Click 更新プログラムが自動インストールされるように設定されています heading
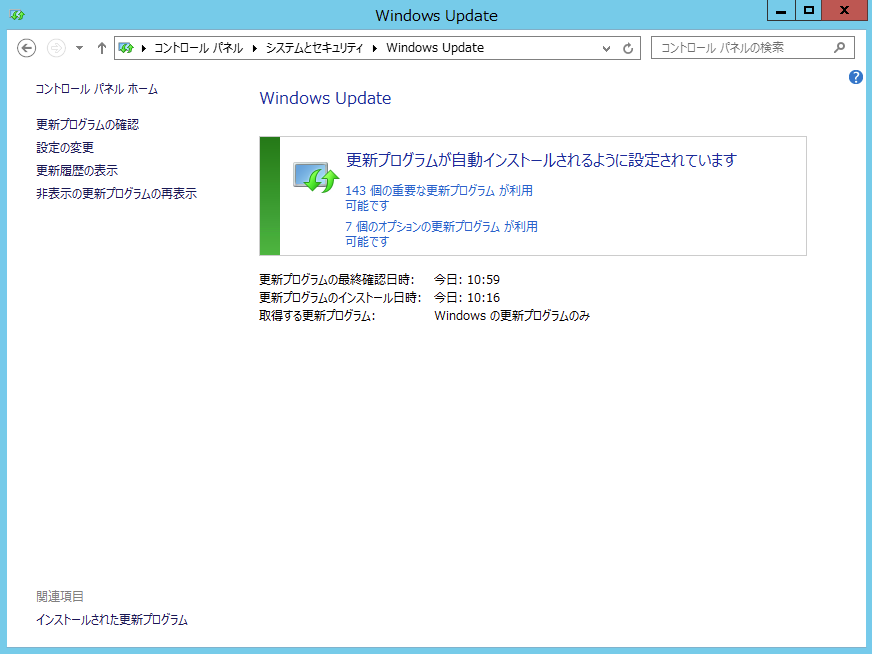872x654 pixels. 541,160
